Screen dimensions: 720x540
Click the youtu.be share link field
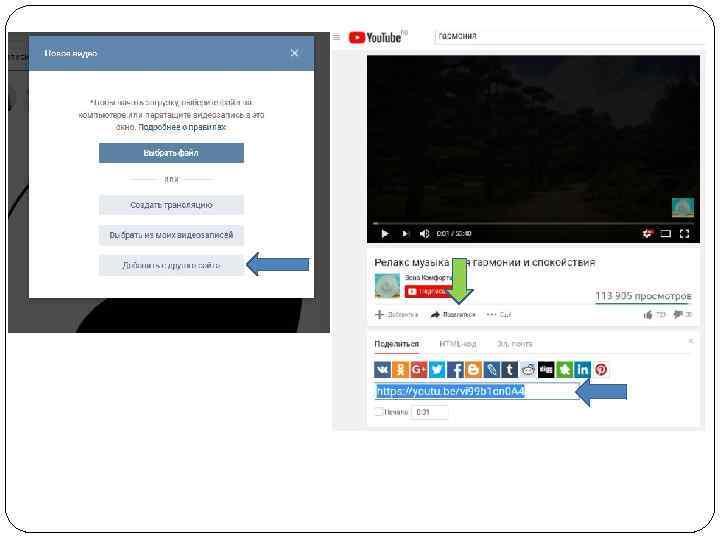(476, 391)
